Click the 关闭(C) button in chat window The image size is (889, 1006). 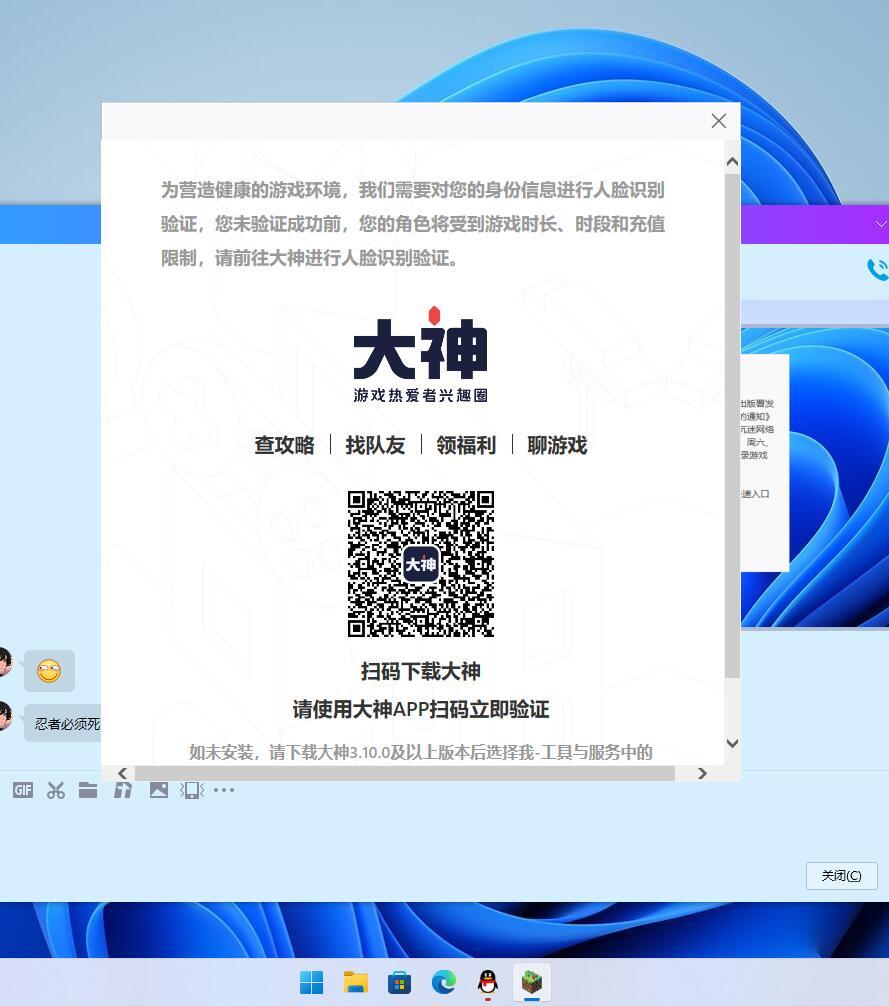pos(842,876)
